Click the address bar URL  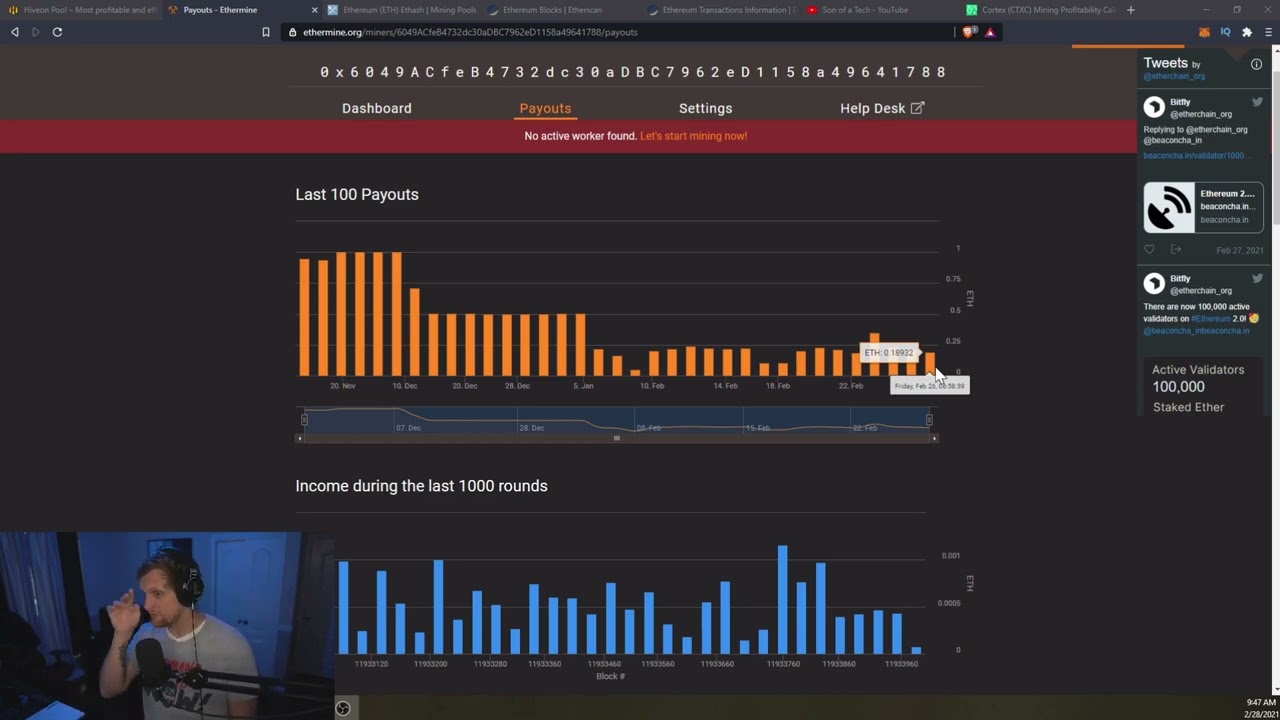point(470,32)
